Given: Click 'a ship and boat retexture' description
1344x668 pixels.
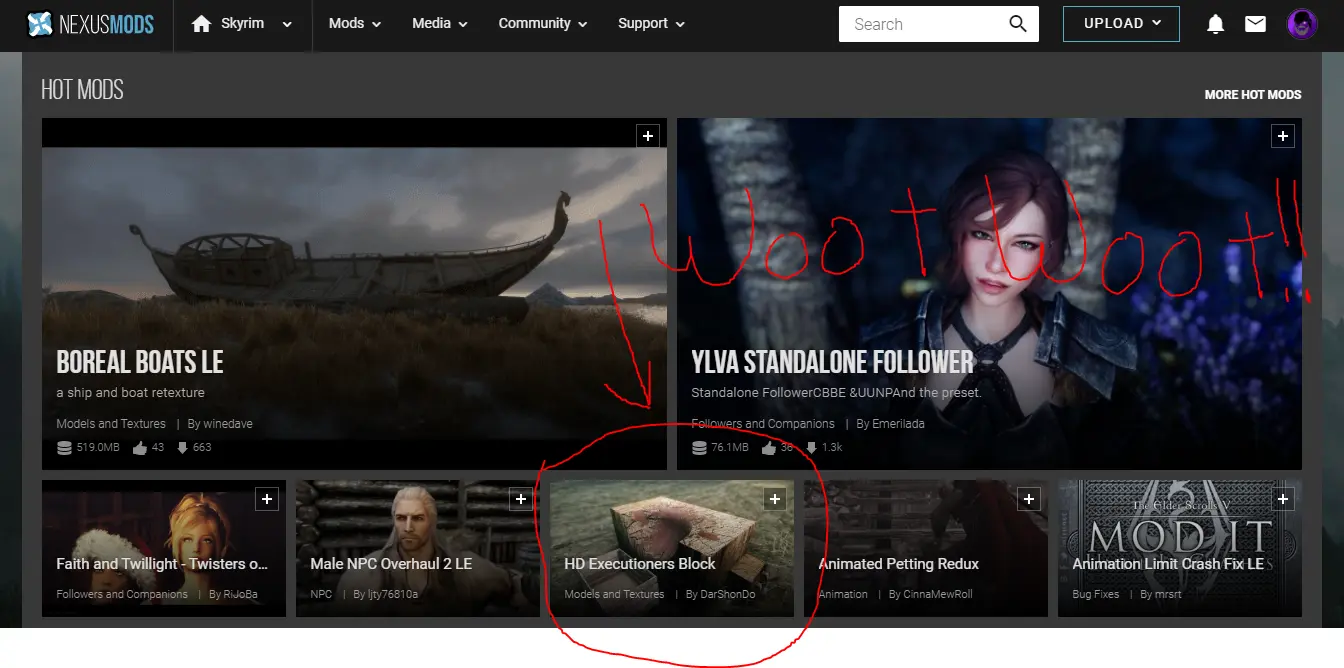Looking at the screenshot, I should tap(130, 393).
